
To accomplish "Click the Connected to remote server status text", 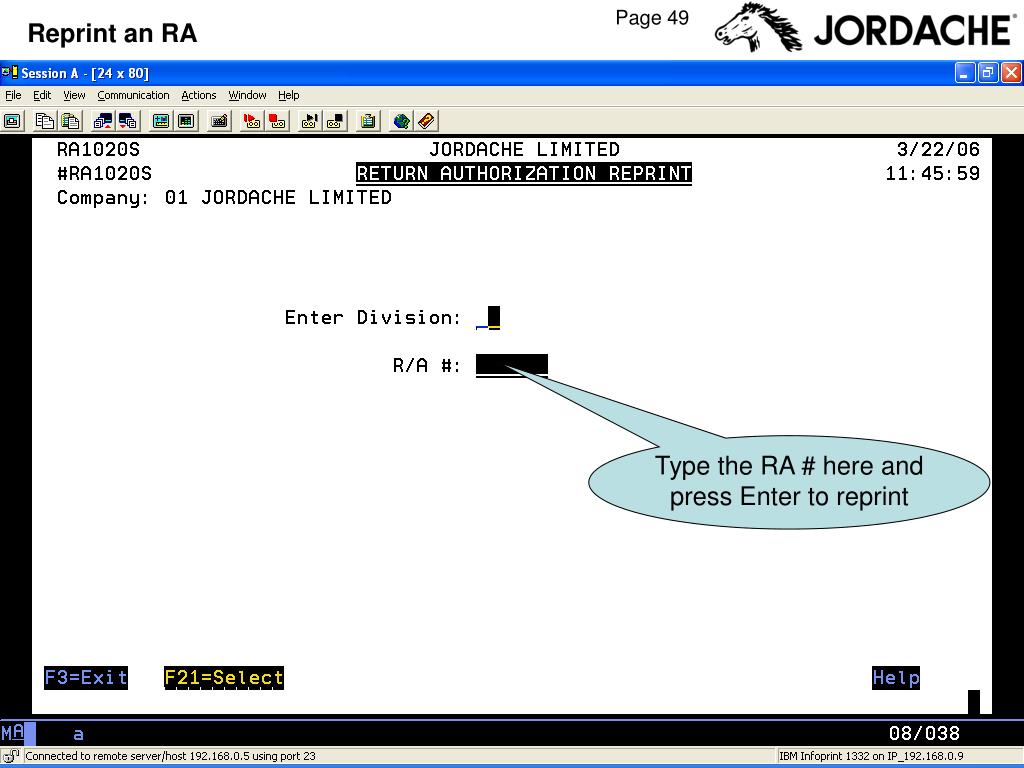I will pos(170,756).
